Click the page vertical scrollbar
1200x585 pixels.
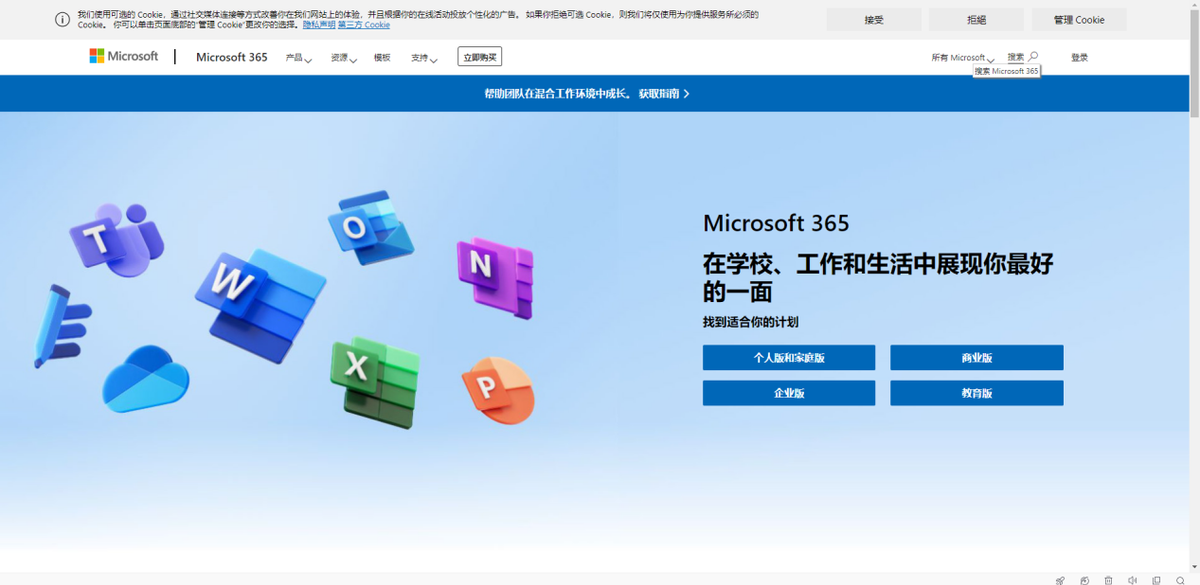pyautogui.click(x=1194, y=62)
